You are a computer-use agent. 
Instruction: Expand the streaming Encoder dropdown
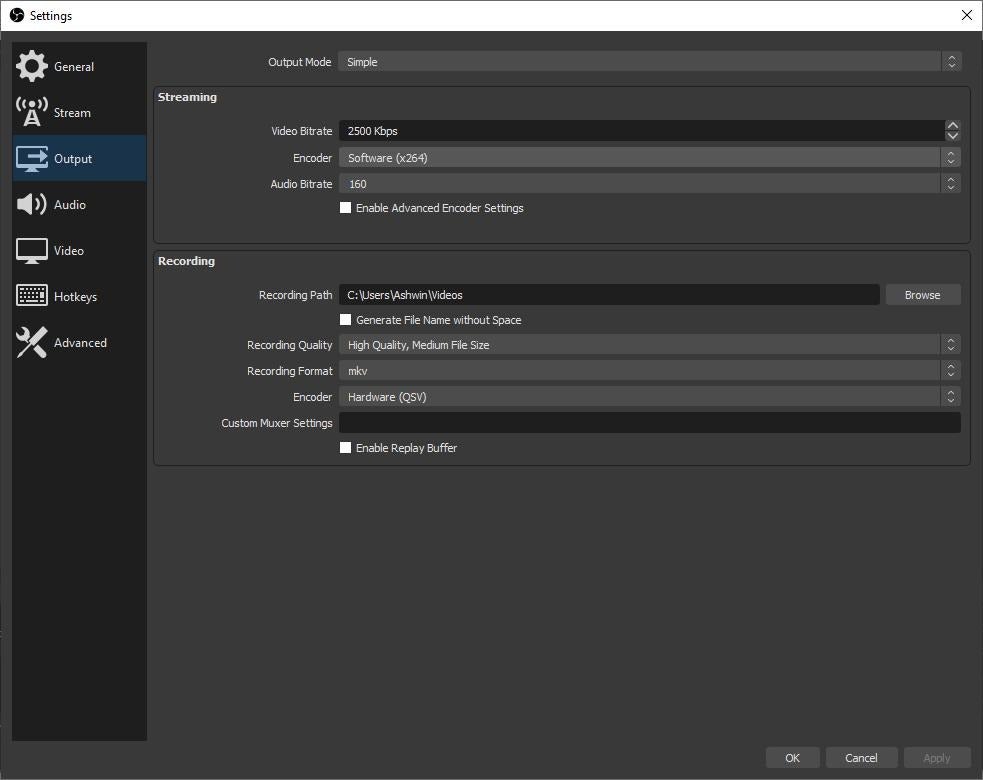pos(649,158)
